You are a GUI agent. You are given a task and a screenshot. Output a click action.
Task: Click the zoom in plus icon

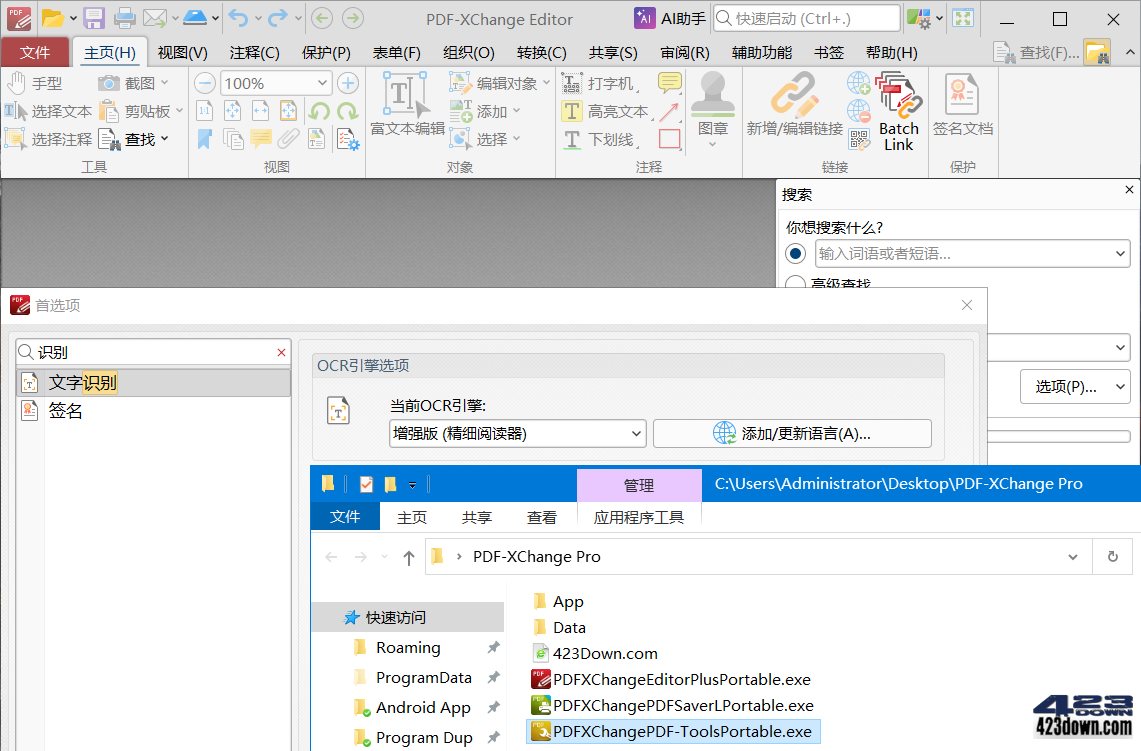click(x=348, y=84)
